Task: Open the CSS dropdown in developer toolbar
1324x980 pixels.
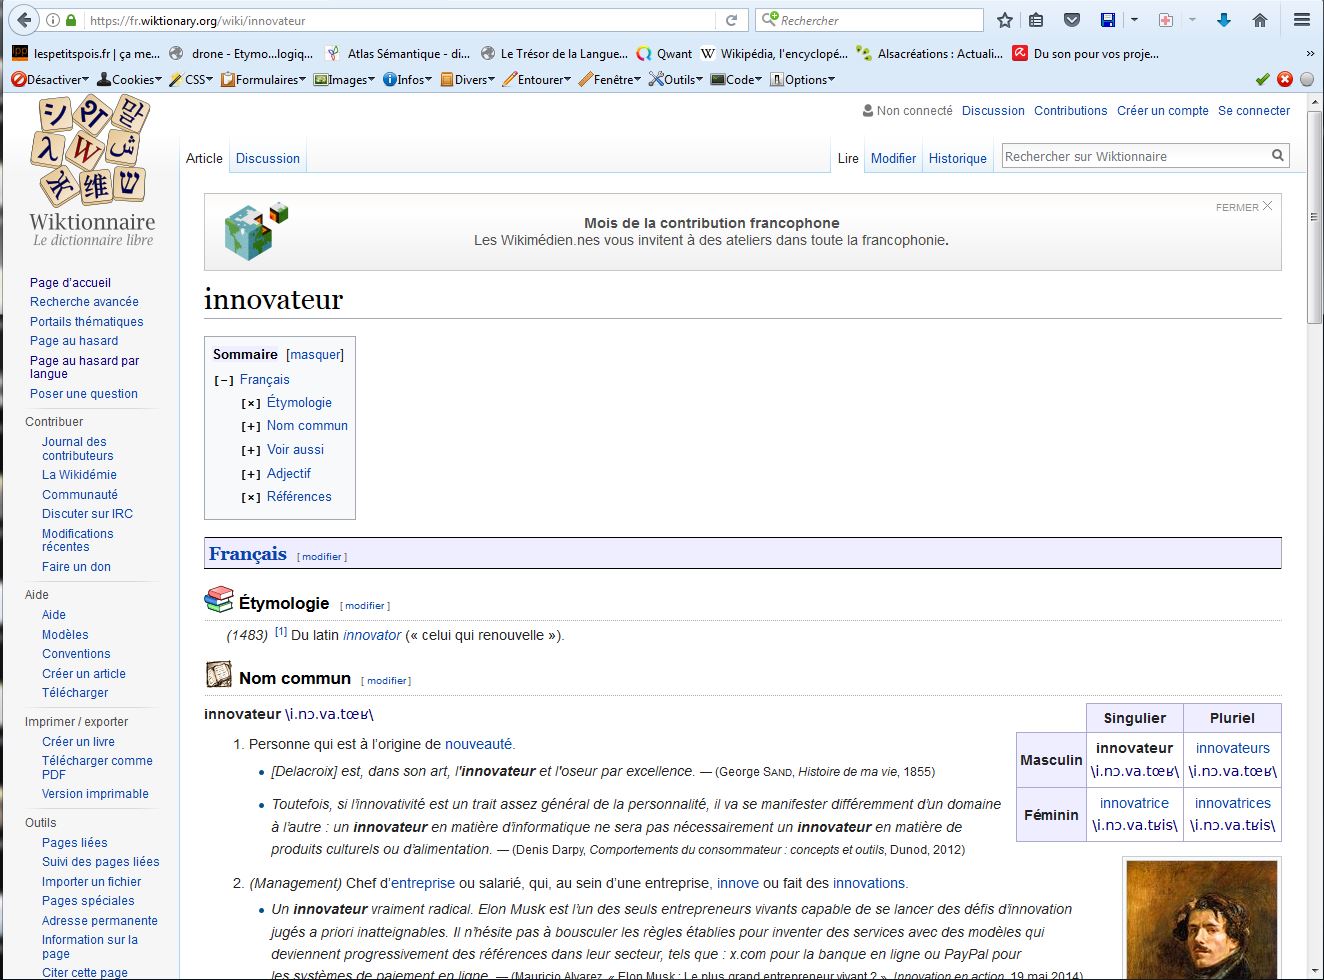Action: click(x=190, y=80)
